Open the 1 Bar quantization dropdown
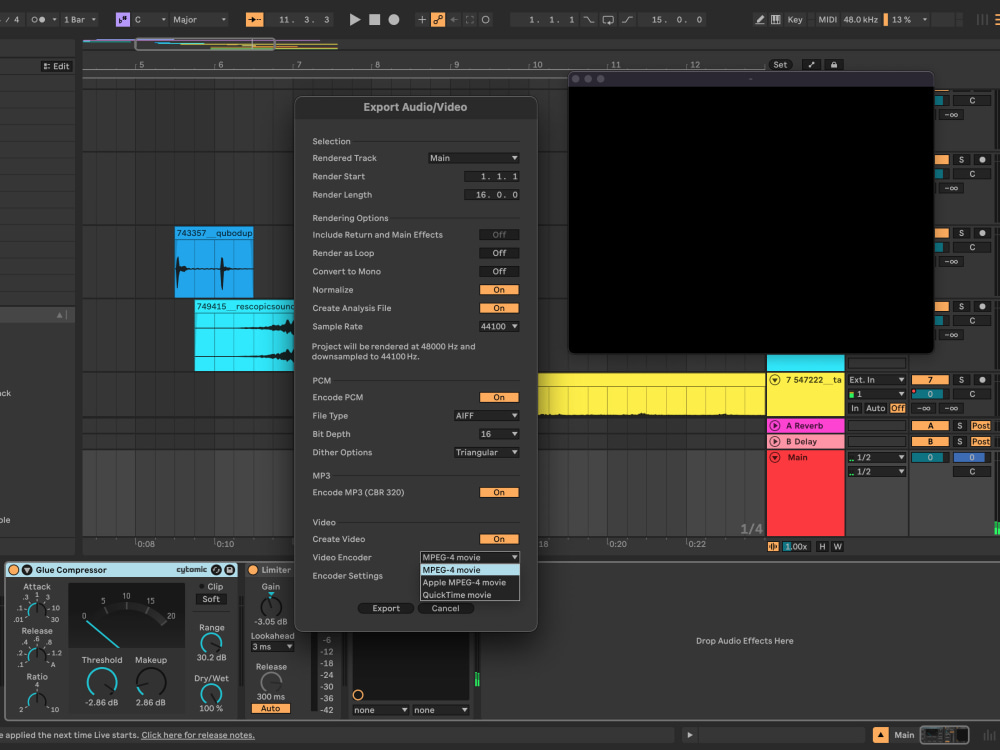1000x750 pixels. click(x=80, y=20)
